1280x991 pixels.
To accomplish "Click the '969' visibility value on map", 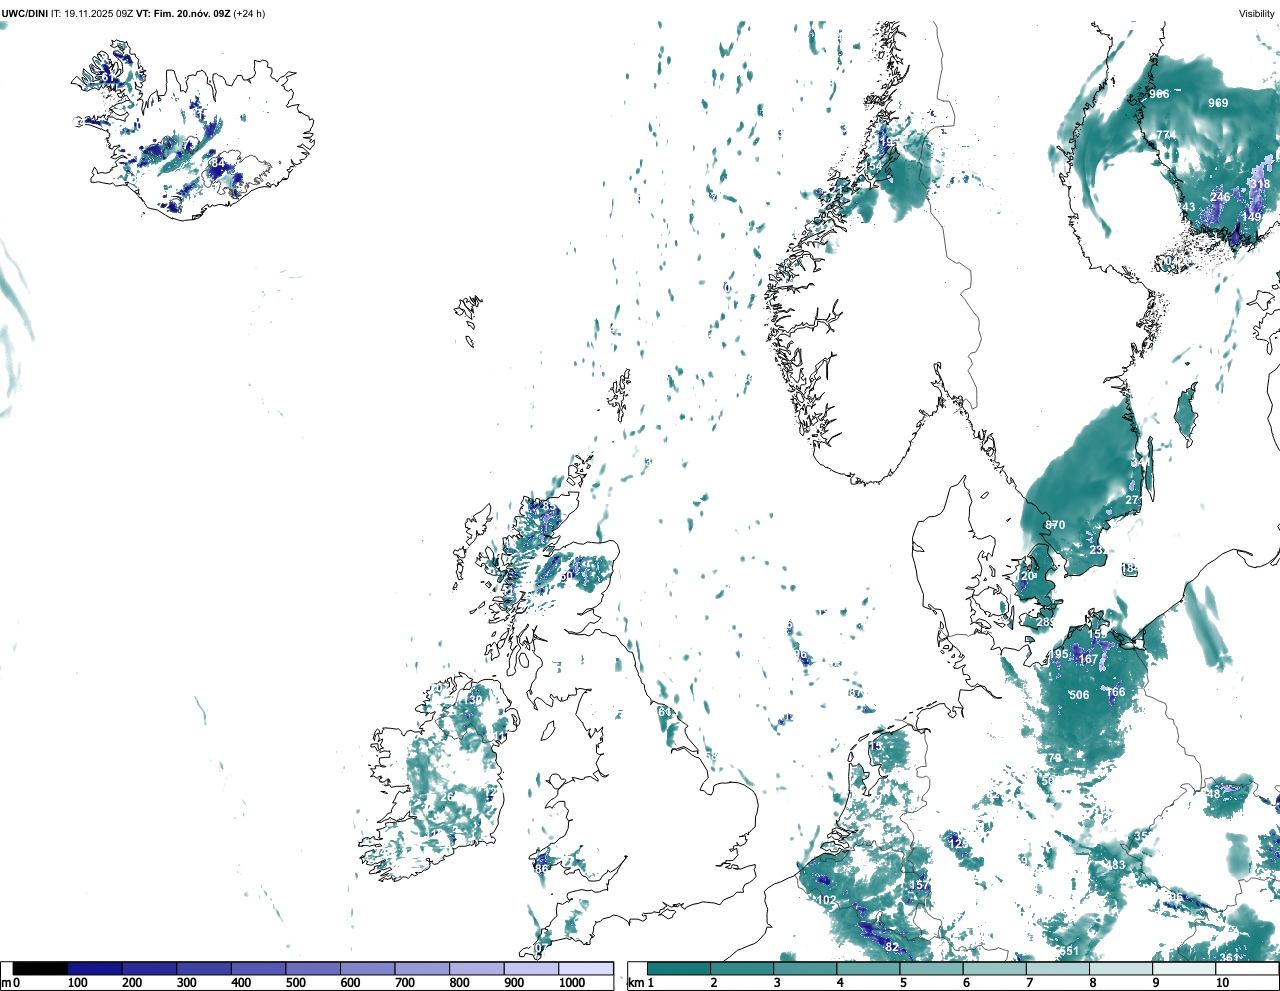I will tap(1218, 103).
